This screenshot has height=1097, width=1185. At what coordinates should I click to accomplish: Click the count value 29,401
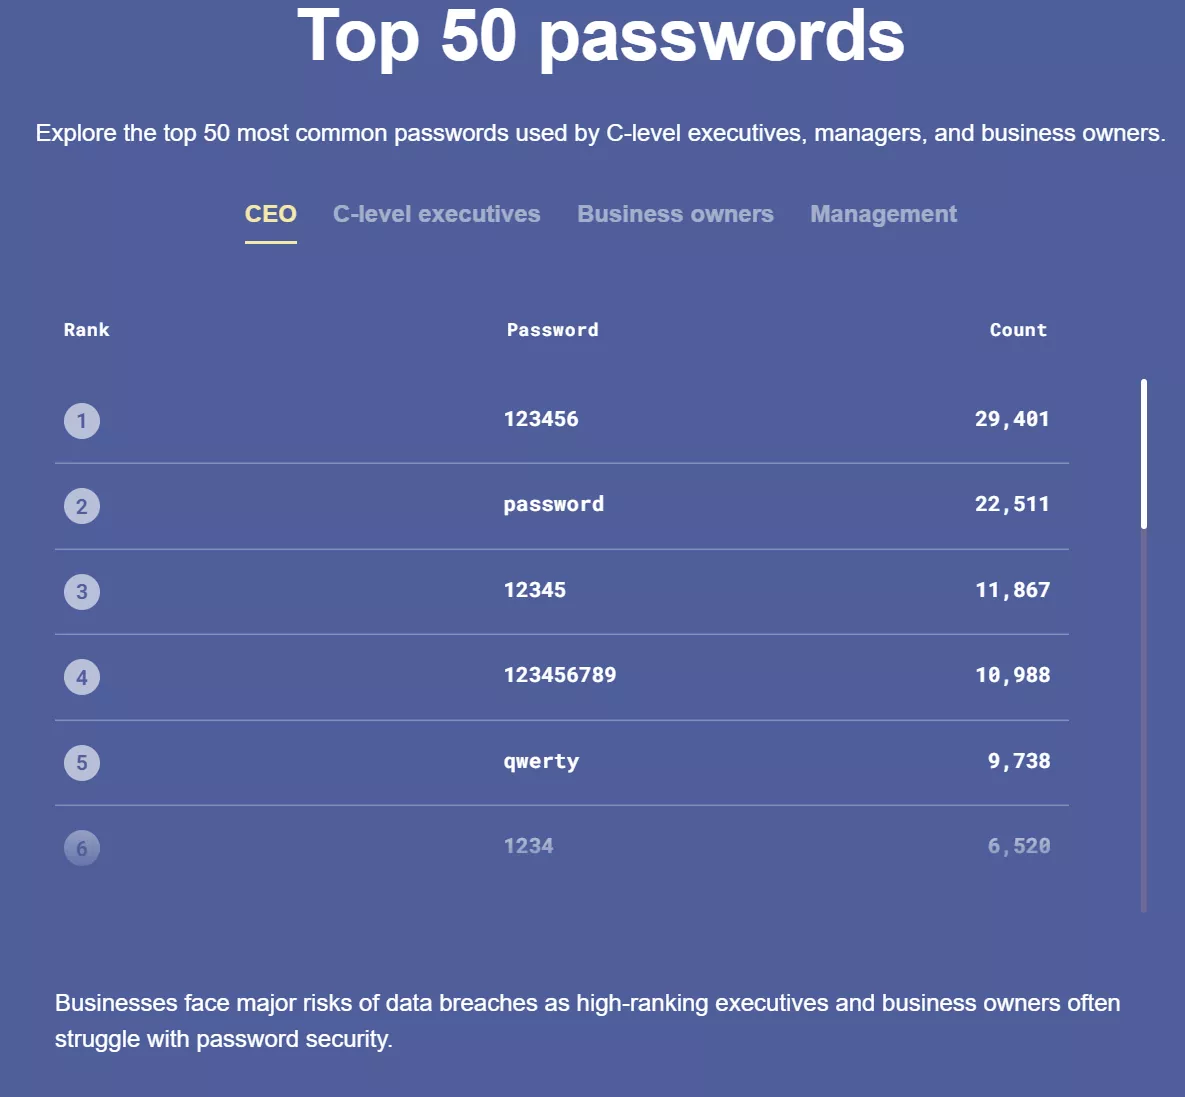(x=1012, y=419)
